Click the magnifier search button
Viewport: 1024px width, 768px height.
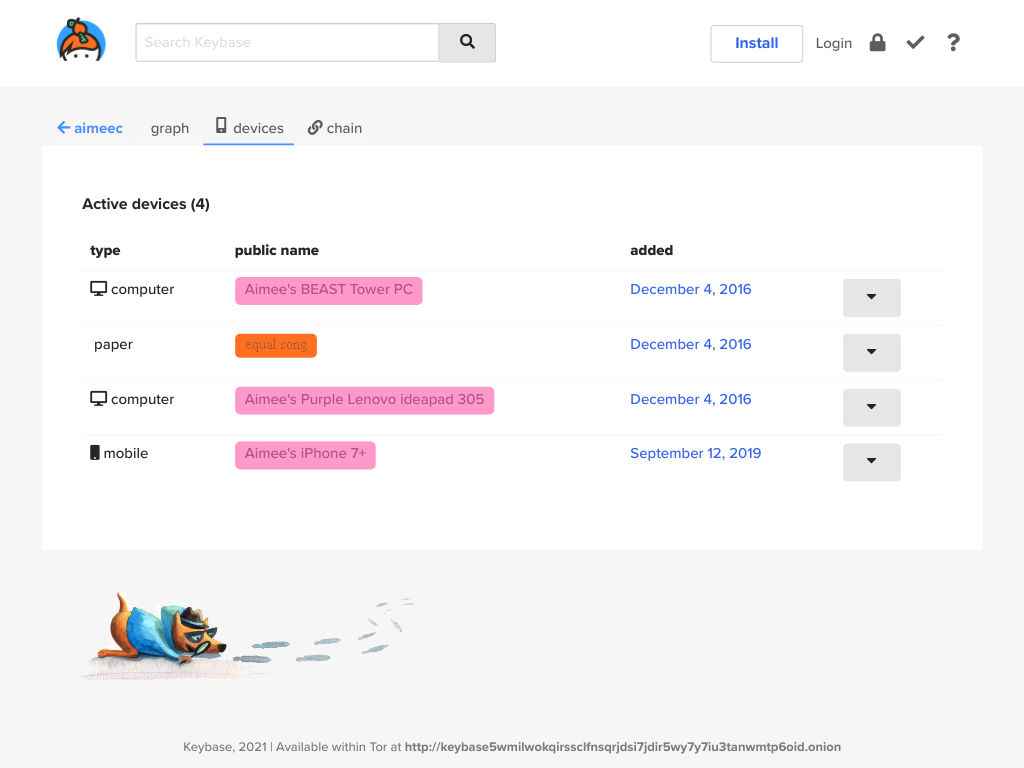coord(467,42)
